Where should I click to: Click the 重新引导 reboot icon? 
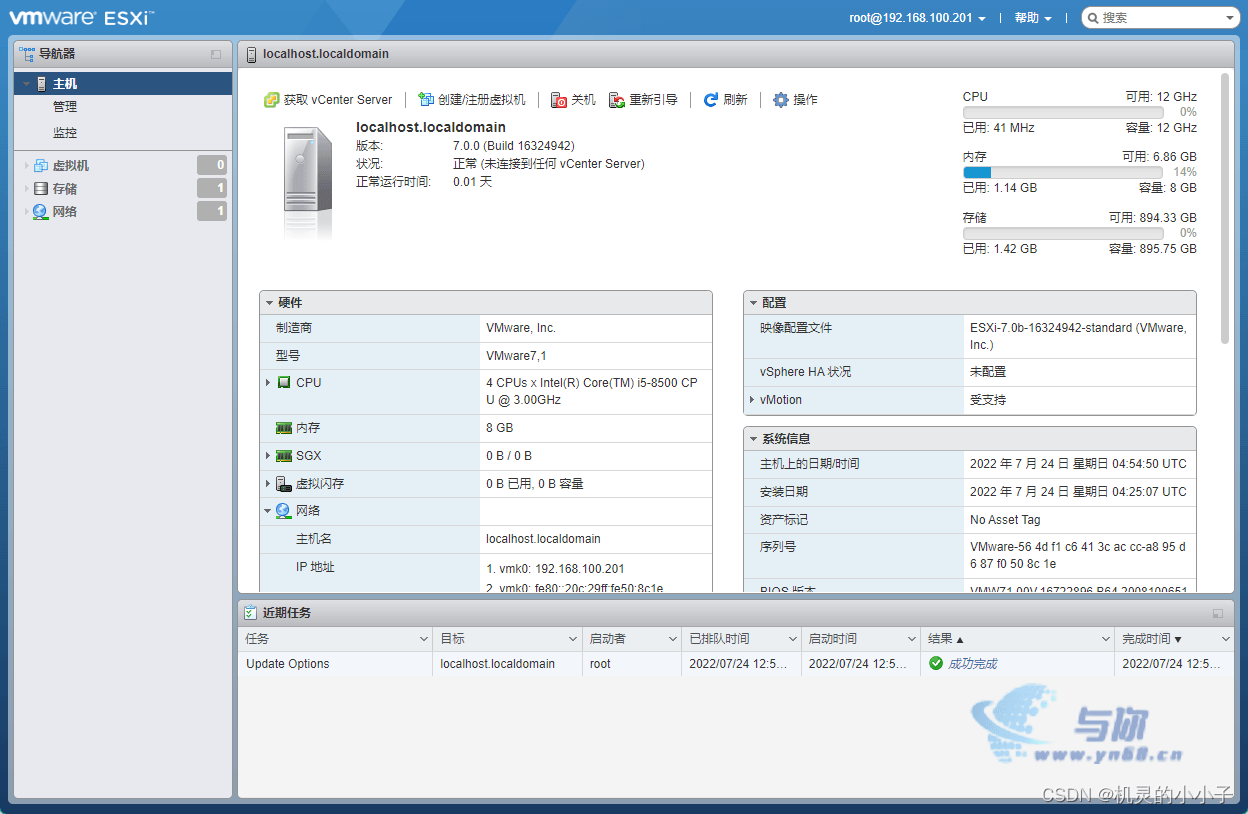[x=617, y=100]
